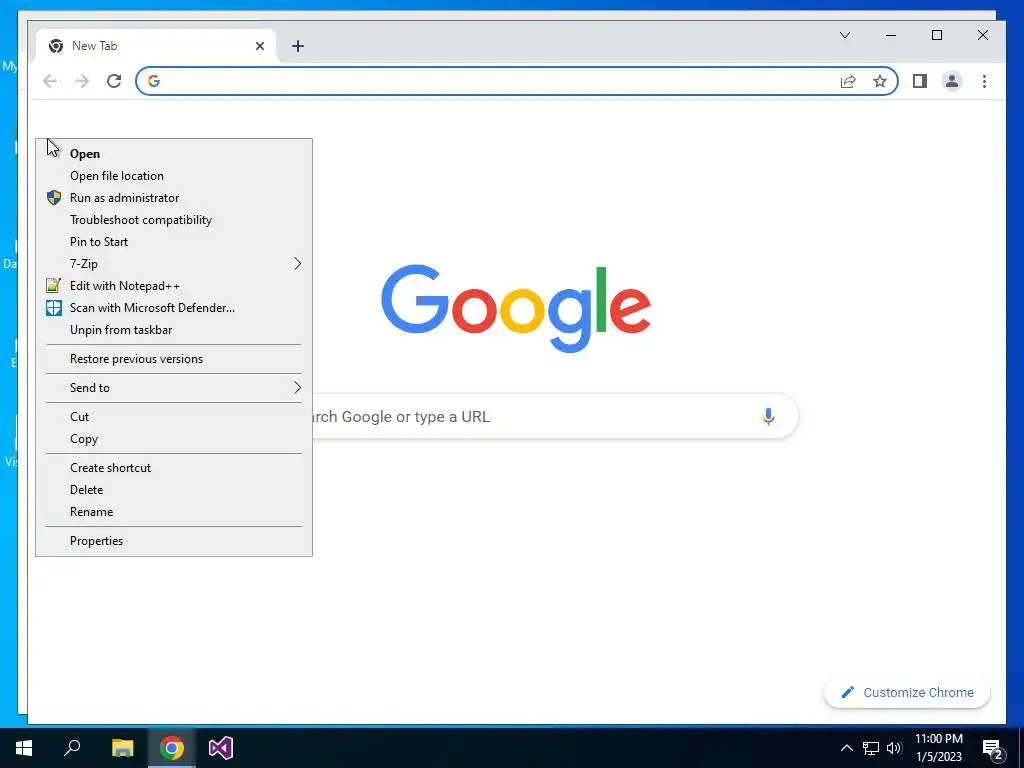Choose Delete in context menu
This screenshot has width=1024, height=768.
point(173,490)
